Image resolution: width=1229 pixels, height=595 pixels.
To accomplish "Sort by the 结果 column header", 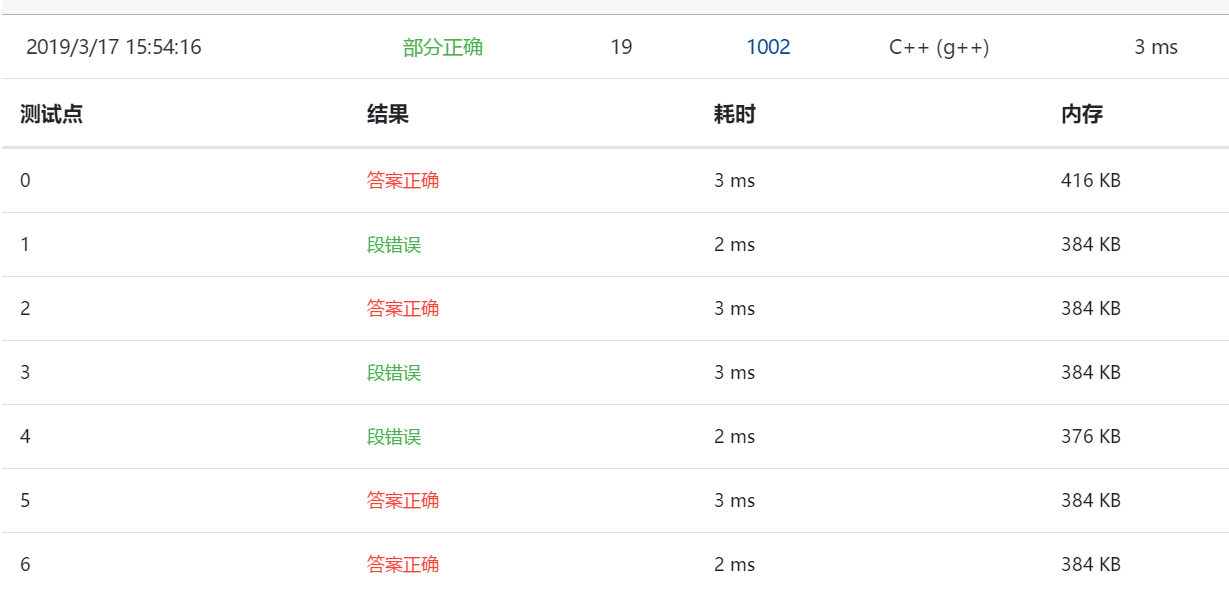I will point(383,114).
